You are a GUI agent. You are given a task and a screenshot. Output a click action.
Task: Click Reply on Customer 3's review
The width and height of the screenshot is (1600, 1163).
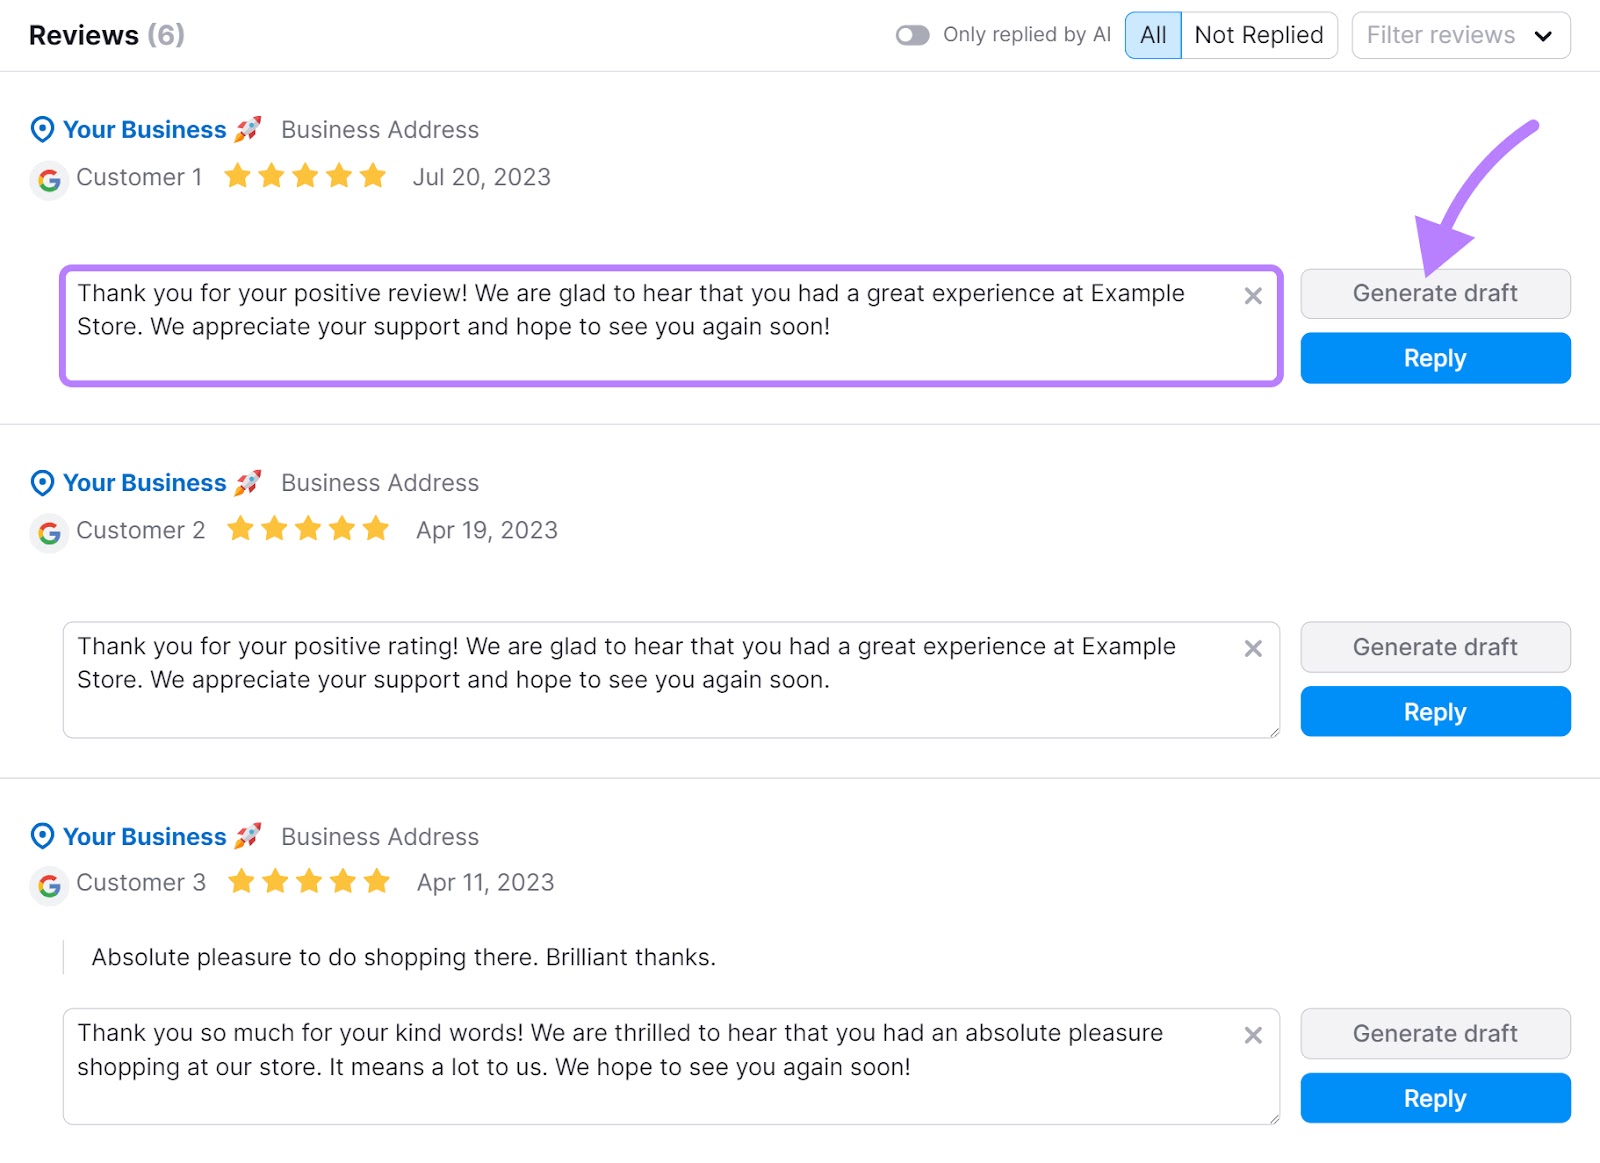click(1434, 1097)
